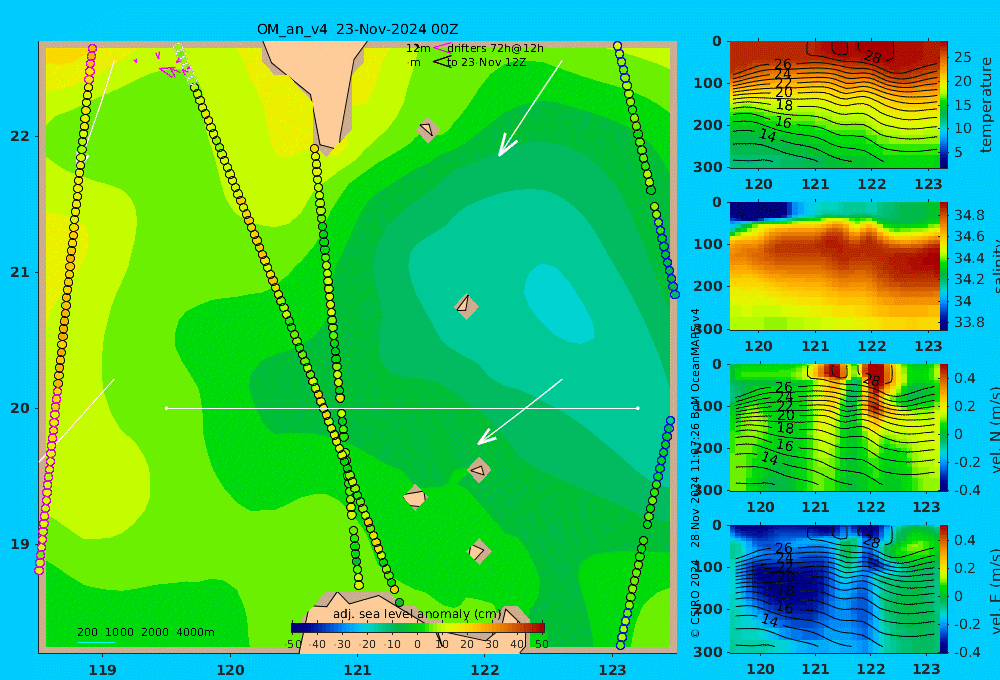Click the 50 tick on sea level color bar
1000x680 pixels.
pos(541,644)
